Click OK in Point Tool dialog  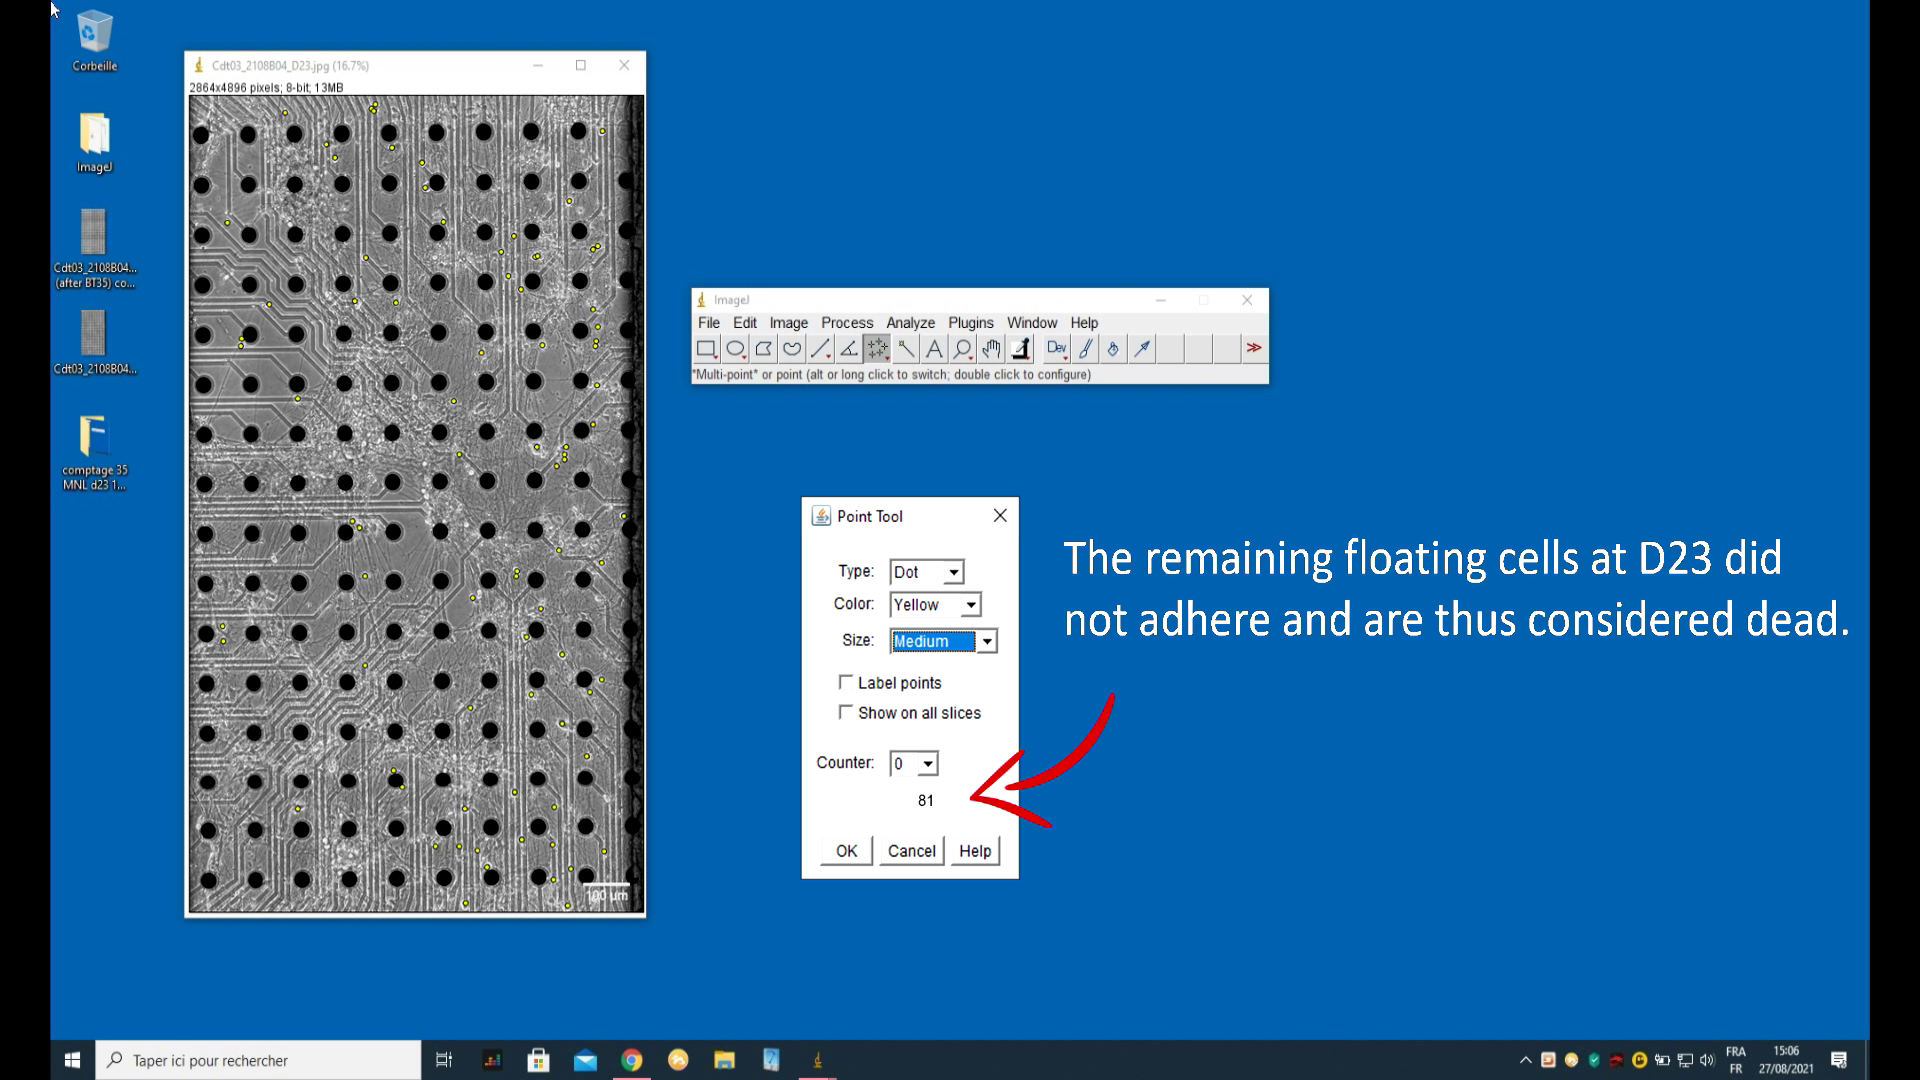pyautogui.click(x=846, y=851)
